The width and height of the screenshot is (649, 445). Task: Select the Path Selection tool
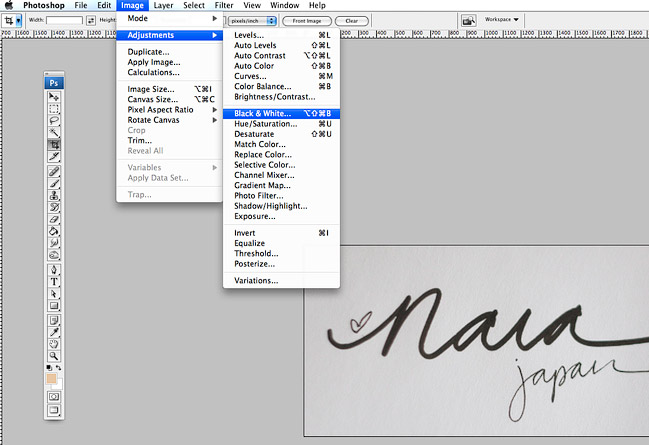pyautogui.click(x=54, y=294)
